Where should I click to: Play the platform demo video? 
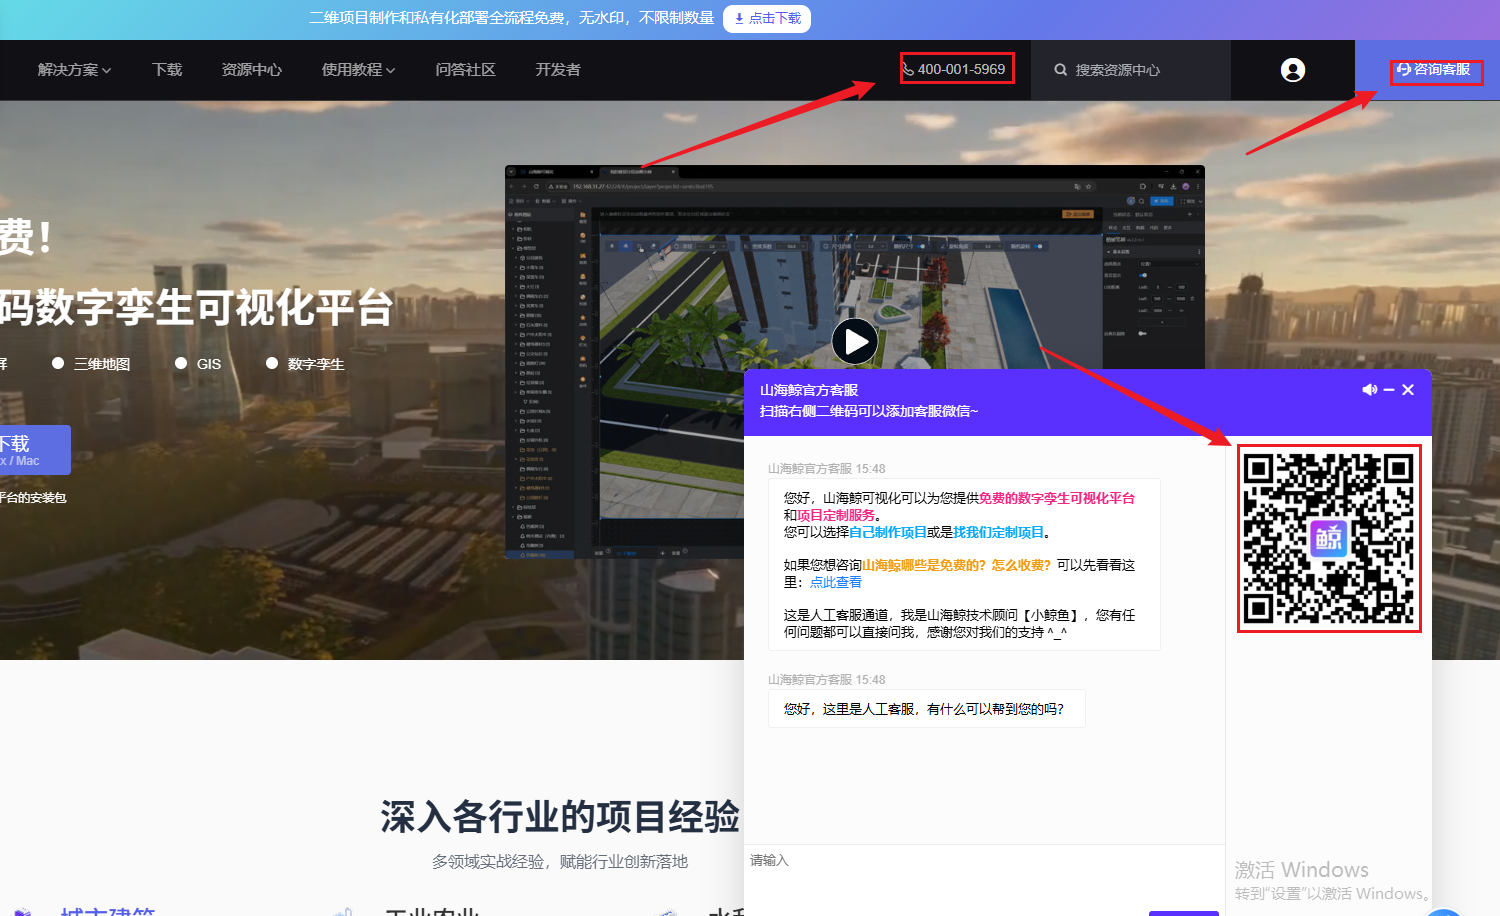(855, 342)
